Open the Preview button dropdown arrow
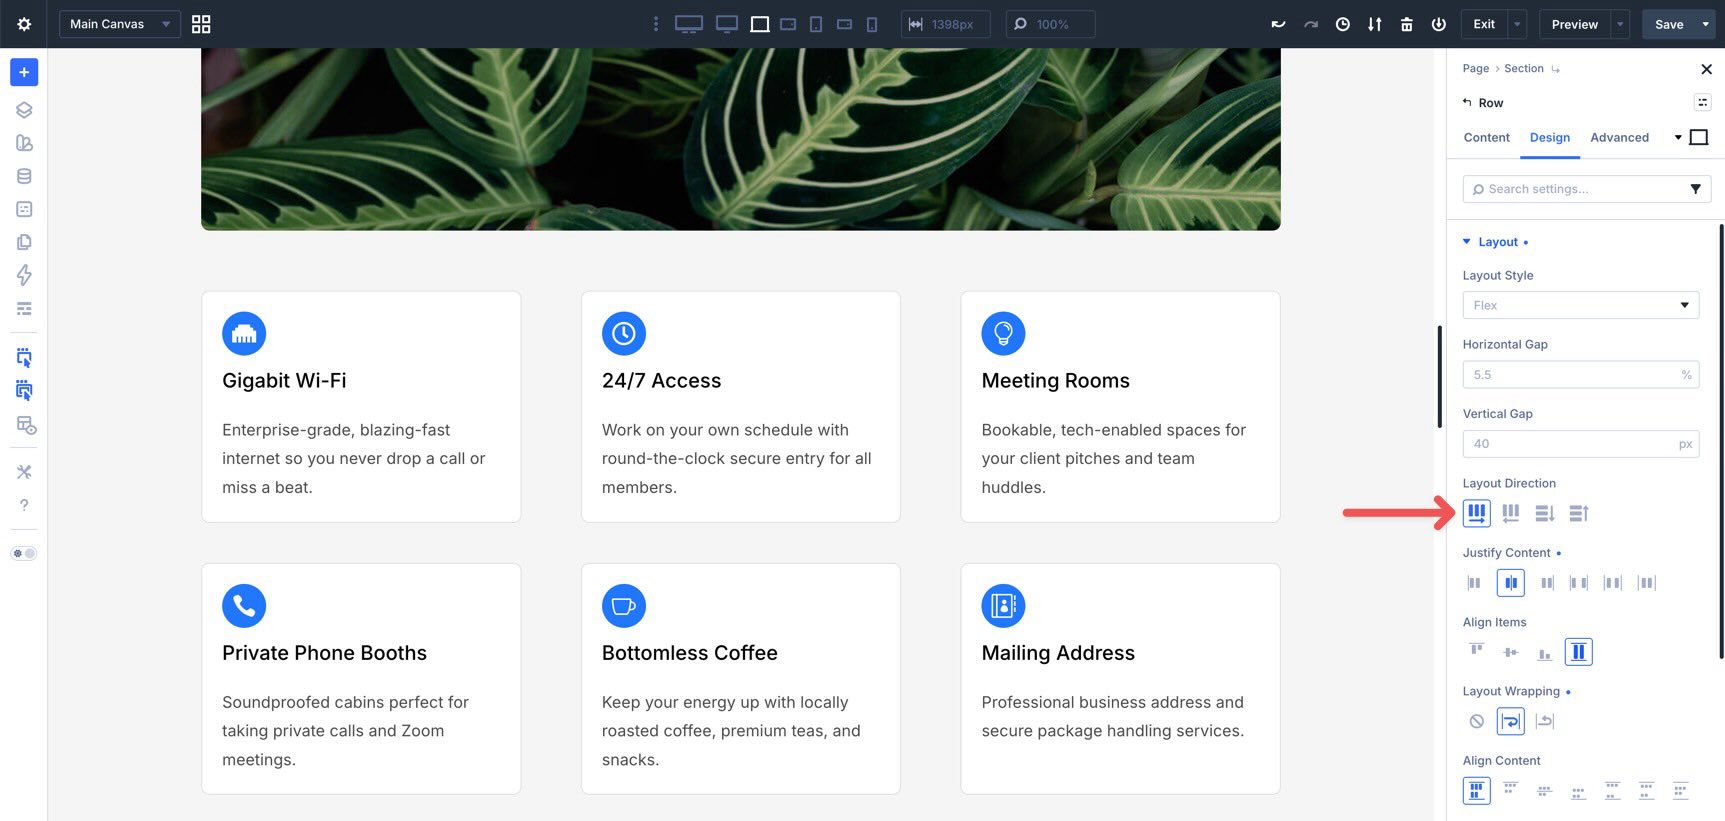This screenshot has width=1725, height=821. [1620, 24]
